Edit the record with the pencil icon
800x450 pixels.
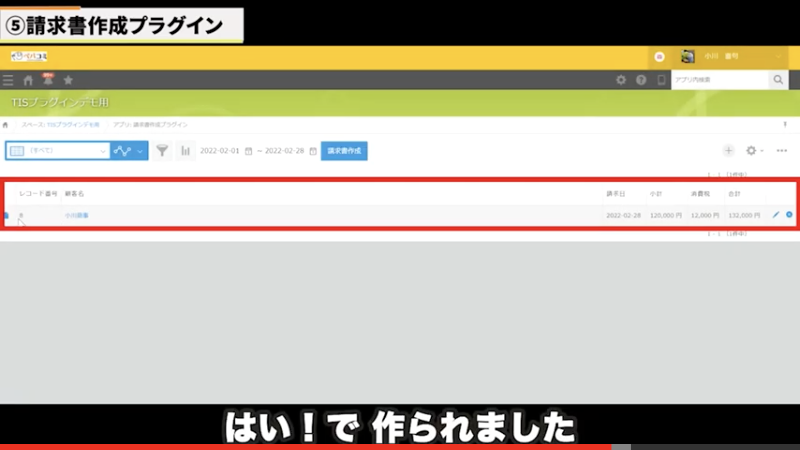[776, 215]
